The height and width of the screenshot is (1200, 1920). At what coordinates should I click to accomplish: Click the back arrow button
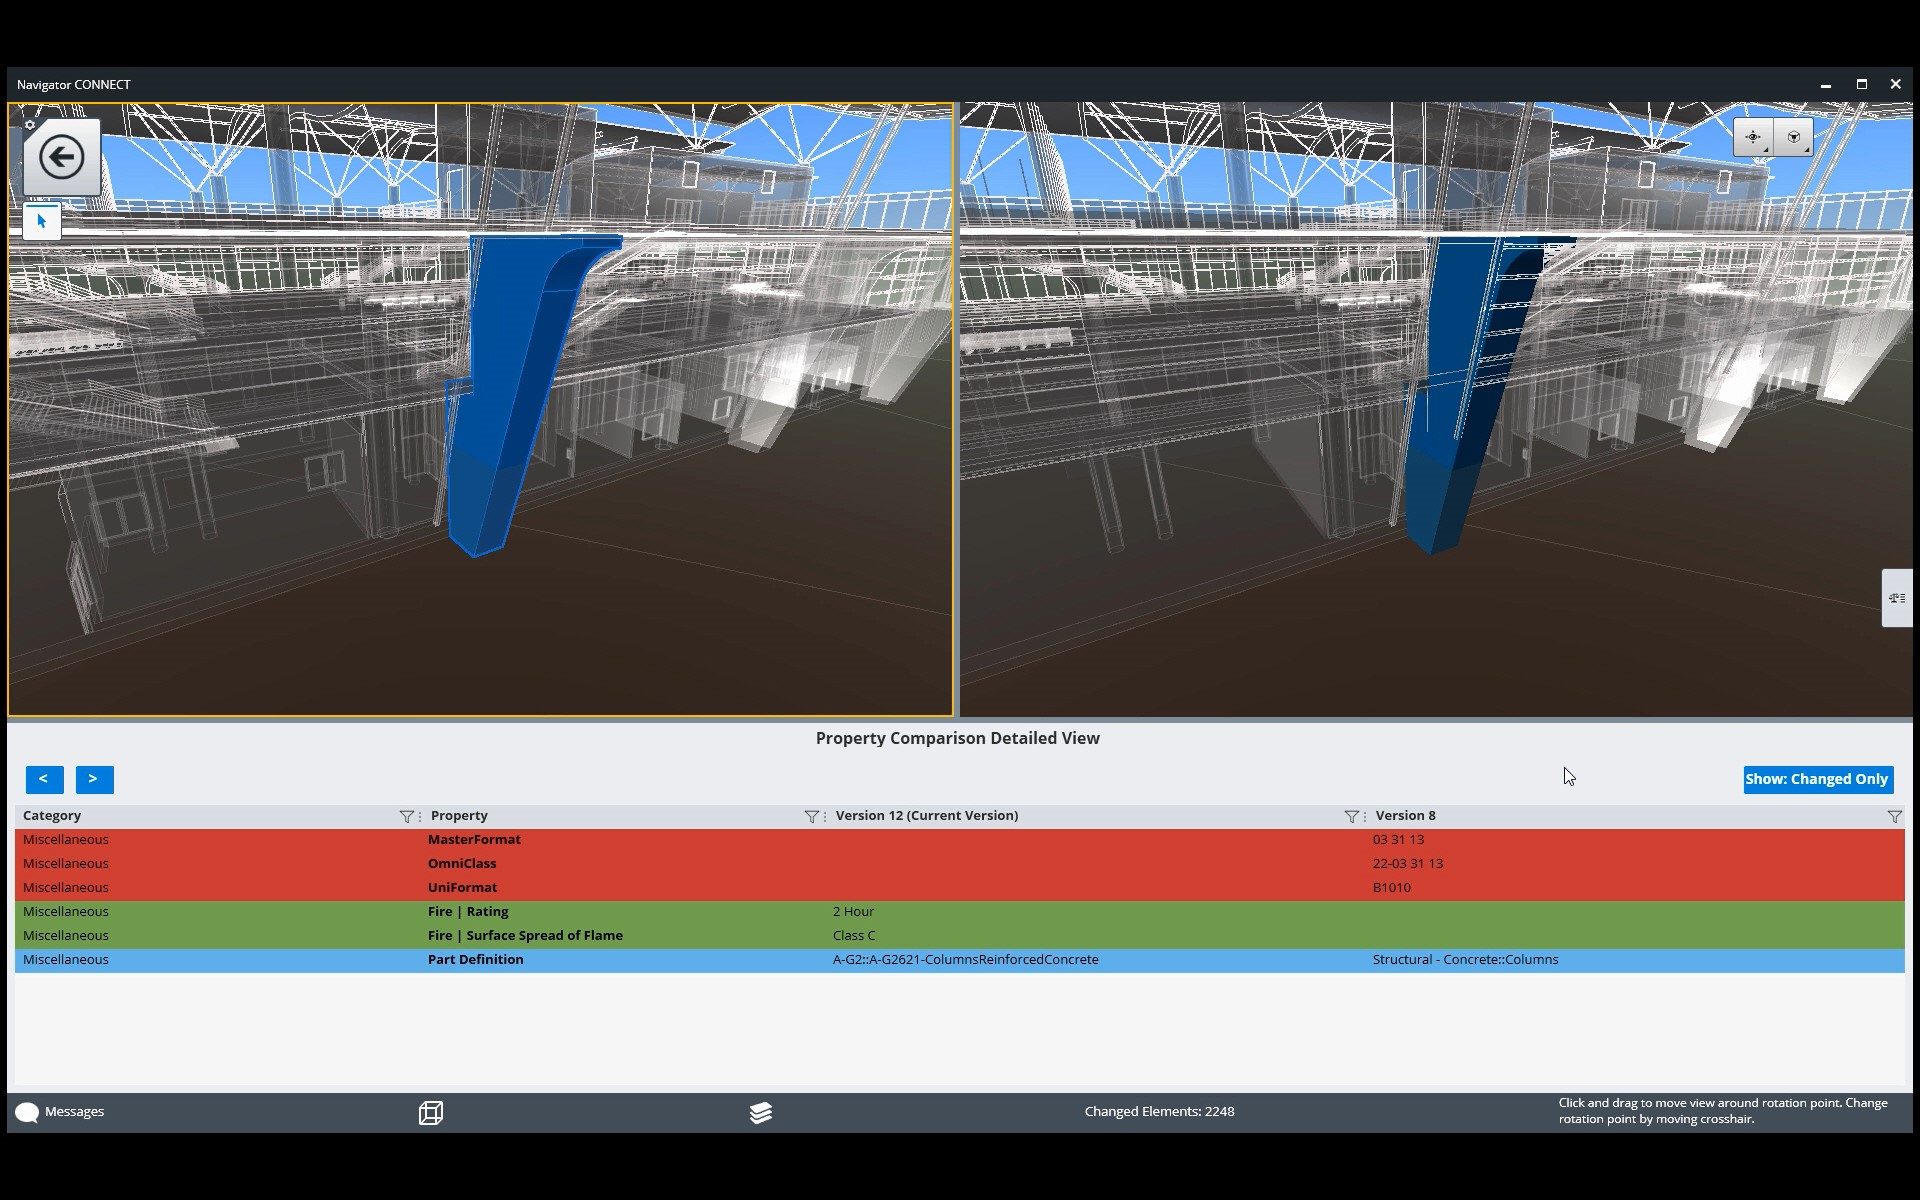tap(61, 157)
